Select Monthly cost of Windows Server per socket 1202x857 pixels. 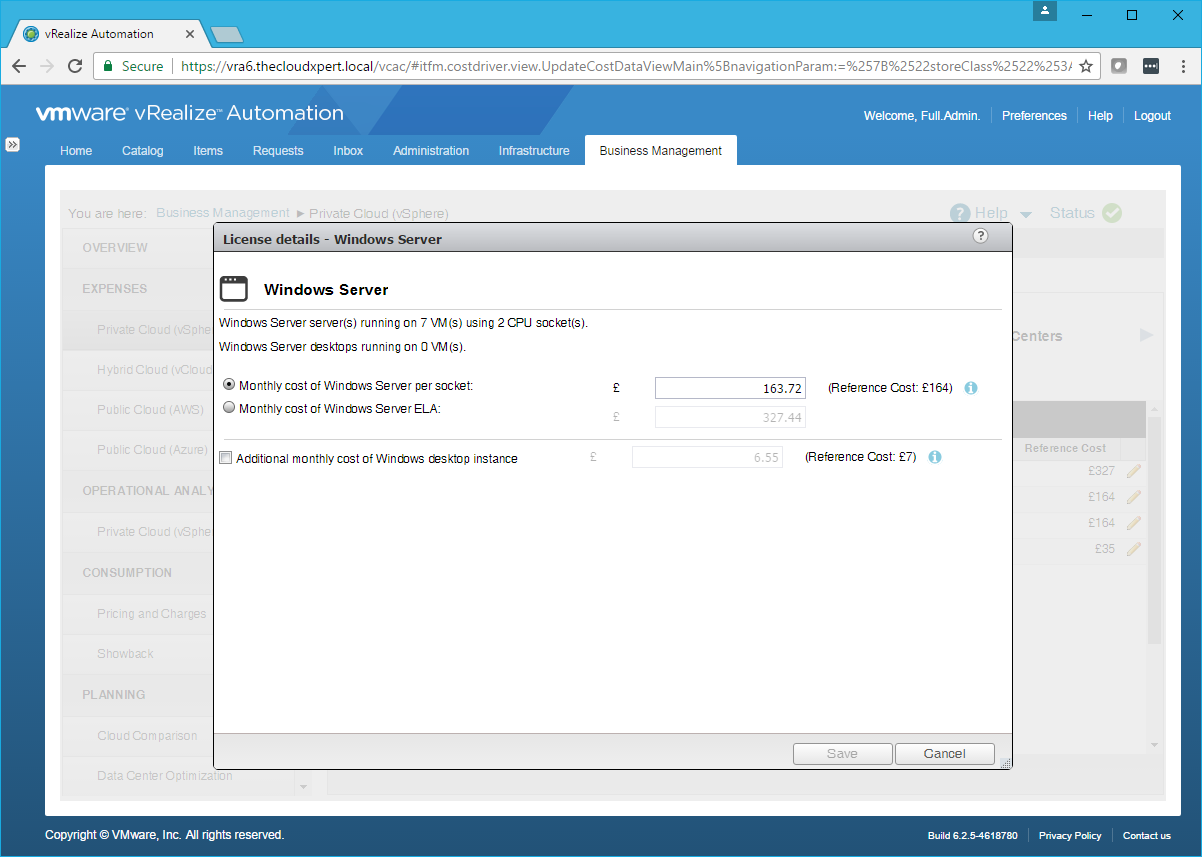click(229, 385)
